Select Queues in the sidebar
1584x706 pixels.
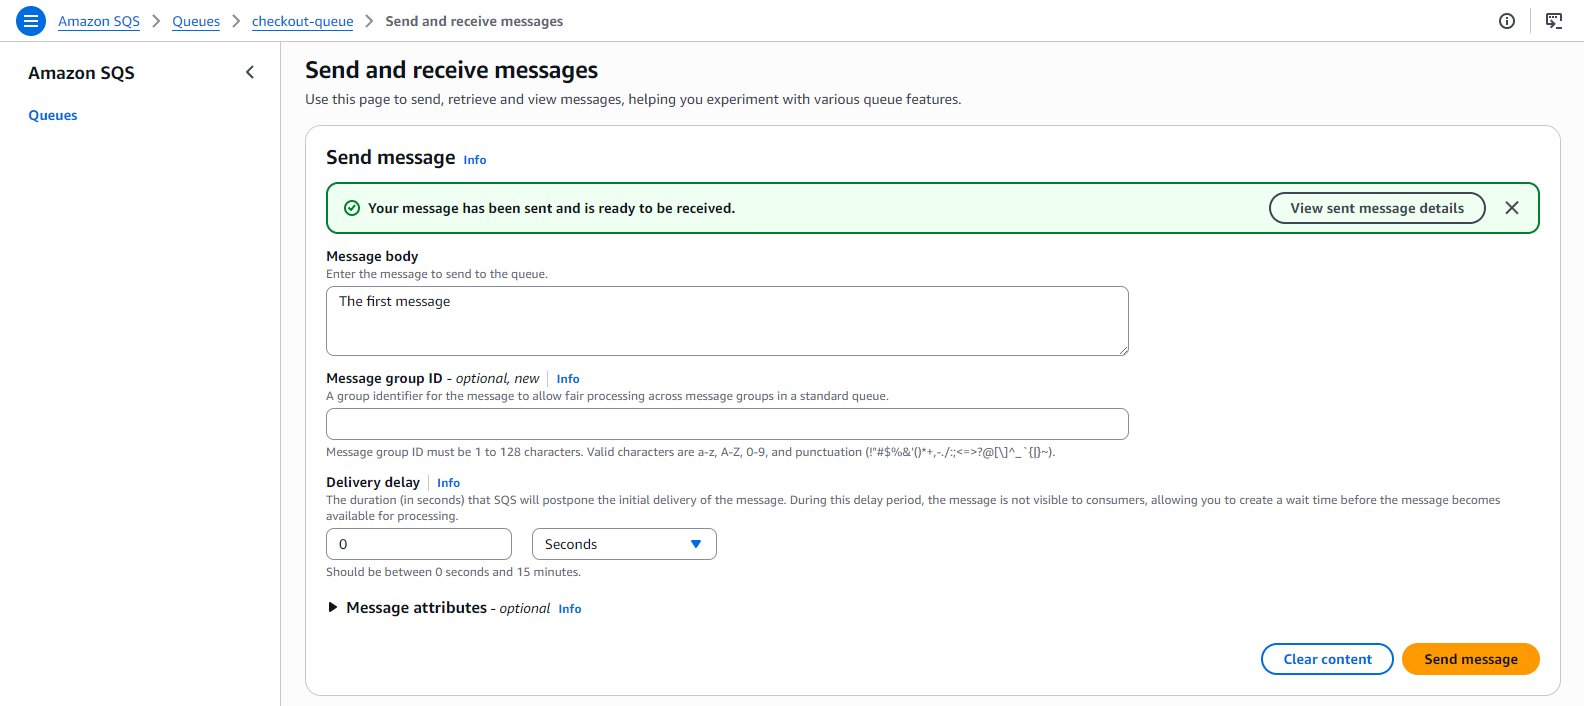53,115
